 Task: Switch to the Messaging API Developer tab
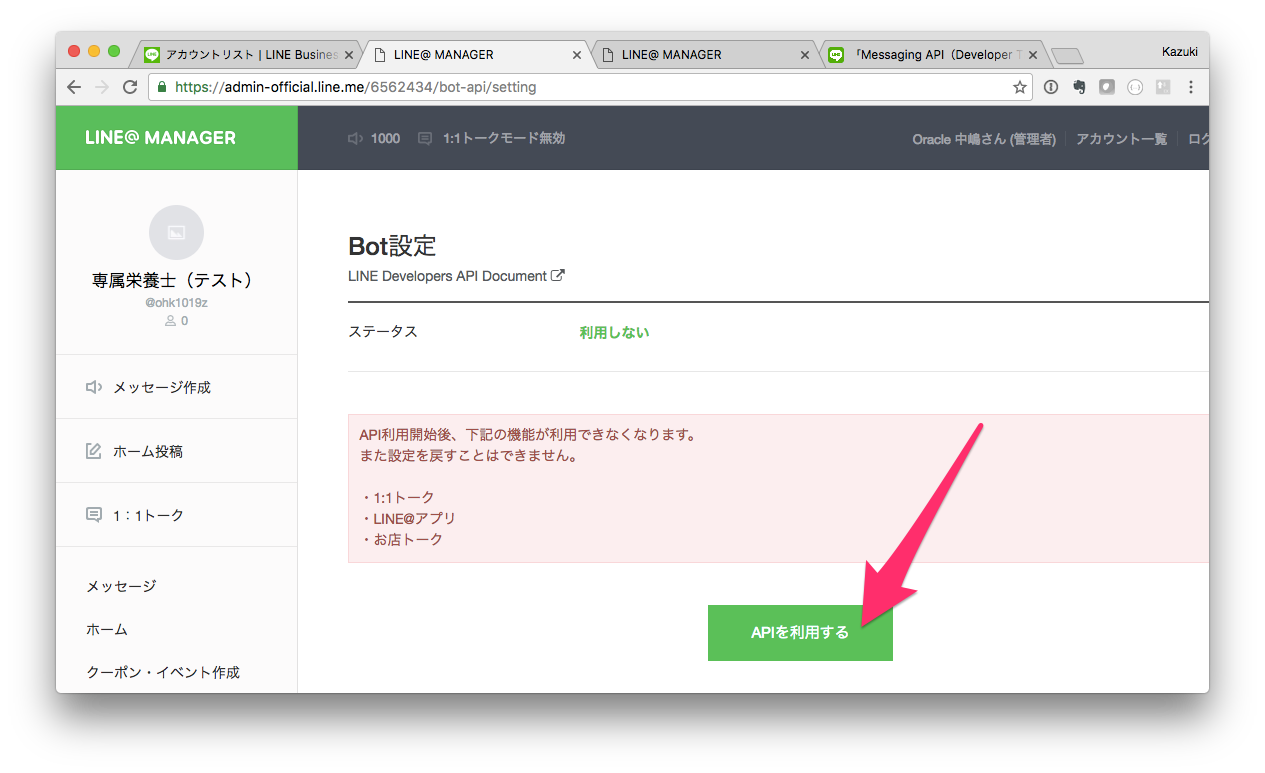tap(934, 54)
